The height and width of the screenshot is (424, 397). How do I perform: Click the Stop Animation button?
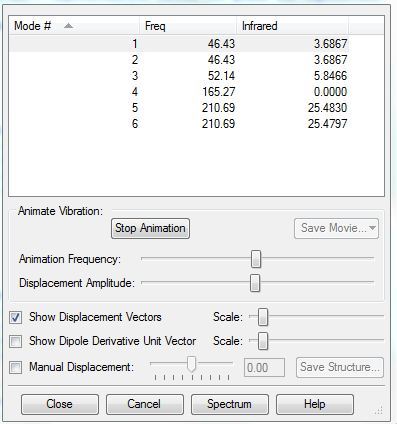[x=150, y=228]
